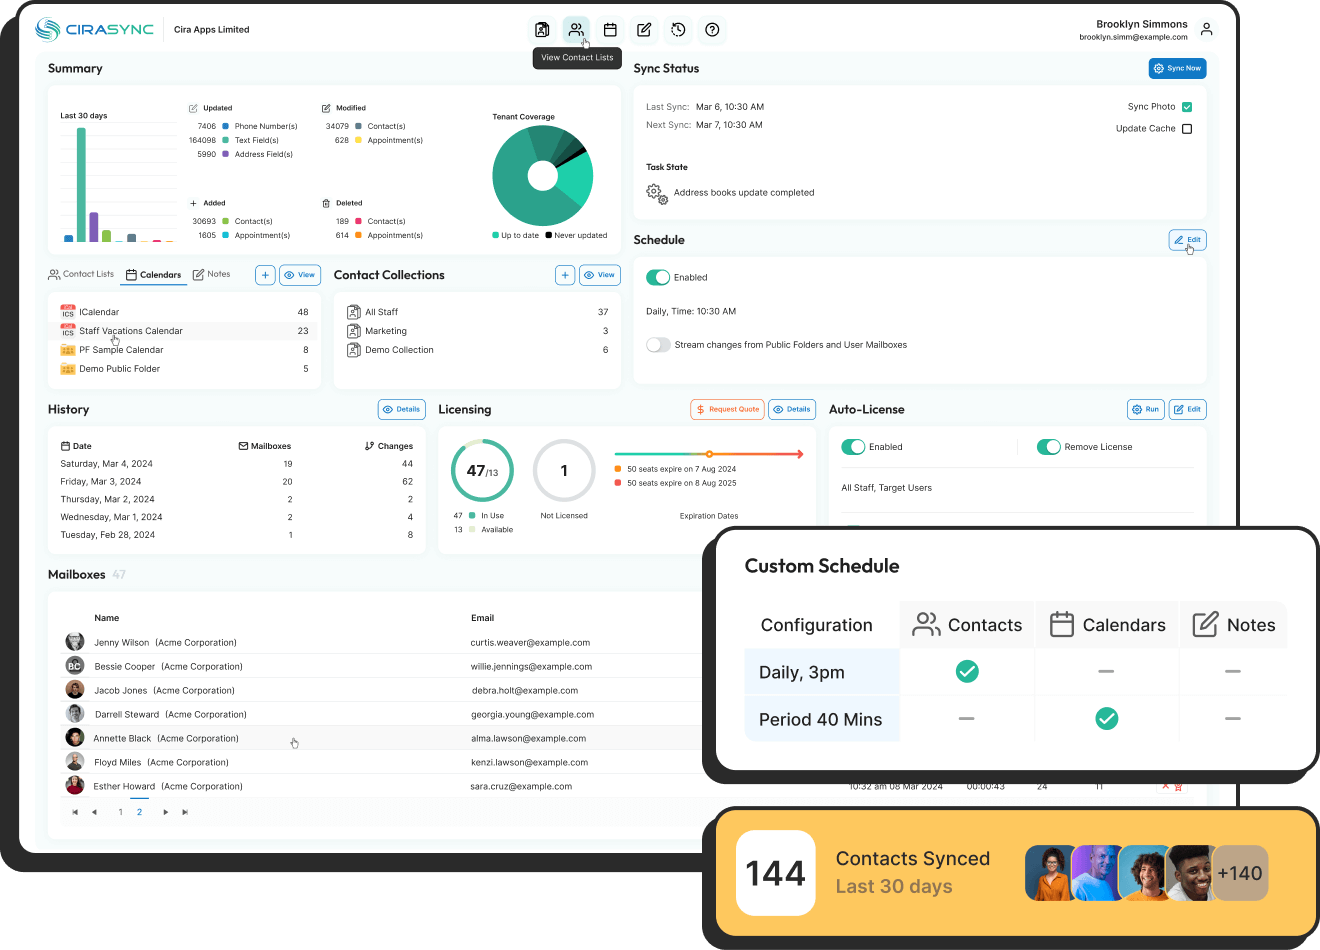The height and width of the screenshot is (950, 1320).
Task: Click the Sync Now button
Action: coord(1177,68)
